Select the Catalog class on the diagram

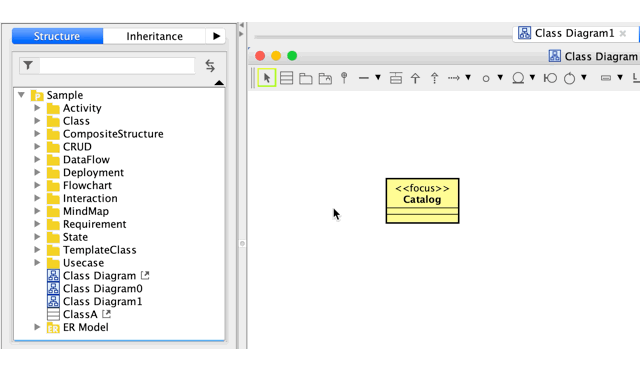(x=422, y=201)
